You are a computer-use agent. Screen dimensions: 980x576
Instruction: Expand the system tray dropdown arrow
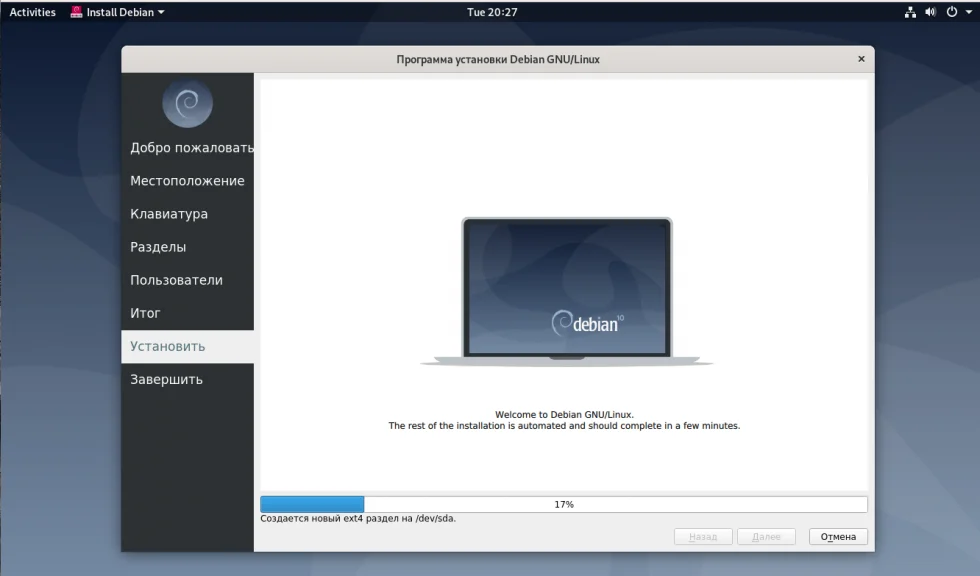(x=969, y=12)
